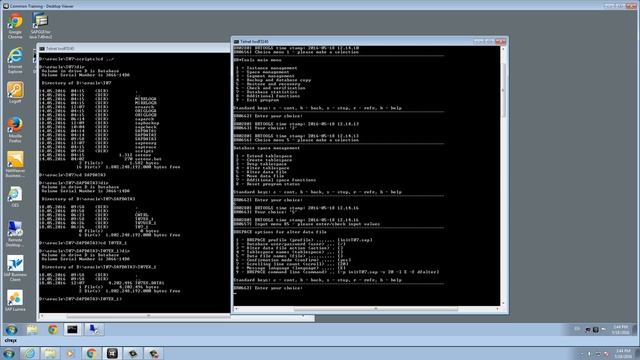Open Google Chrome desktop shortcut
The height and width of the screenshot is (360, 640).
(x=15, y=25)
